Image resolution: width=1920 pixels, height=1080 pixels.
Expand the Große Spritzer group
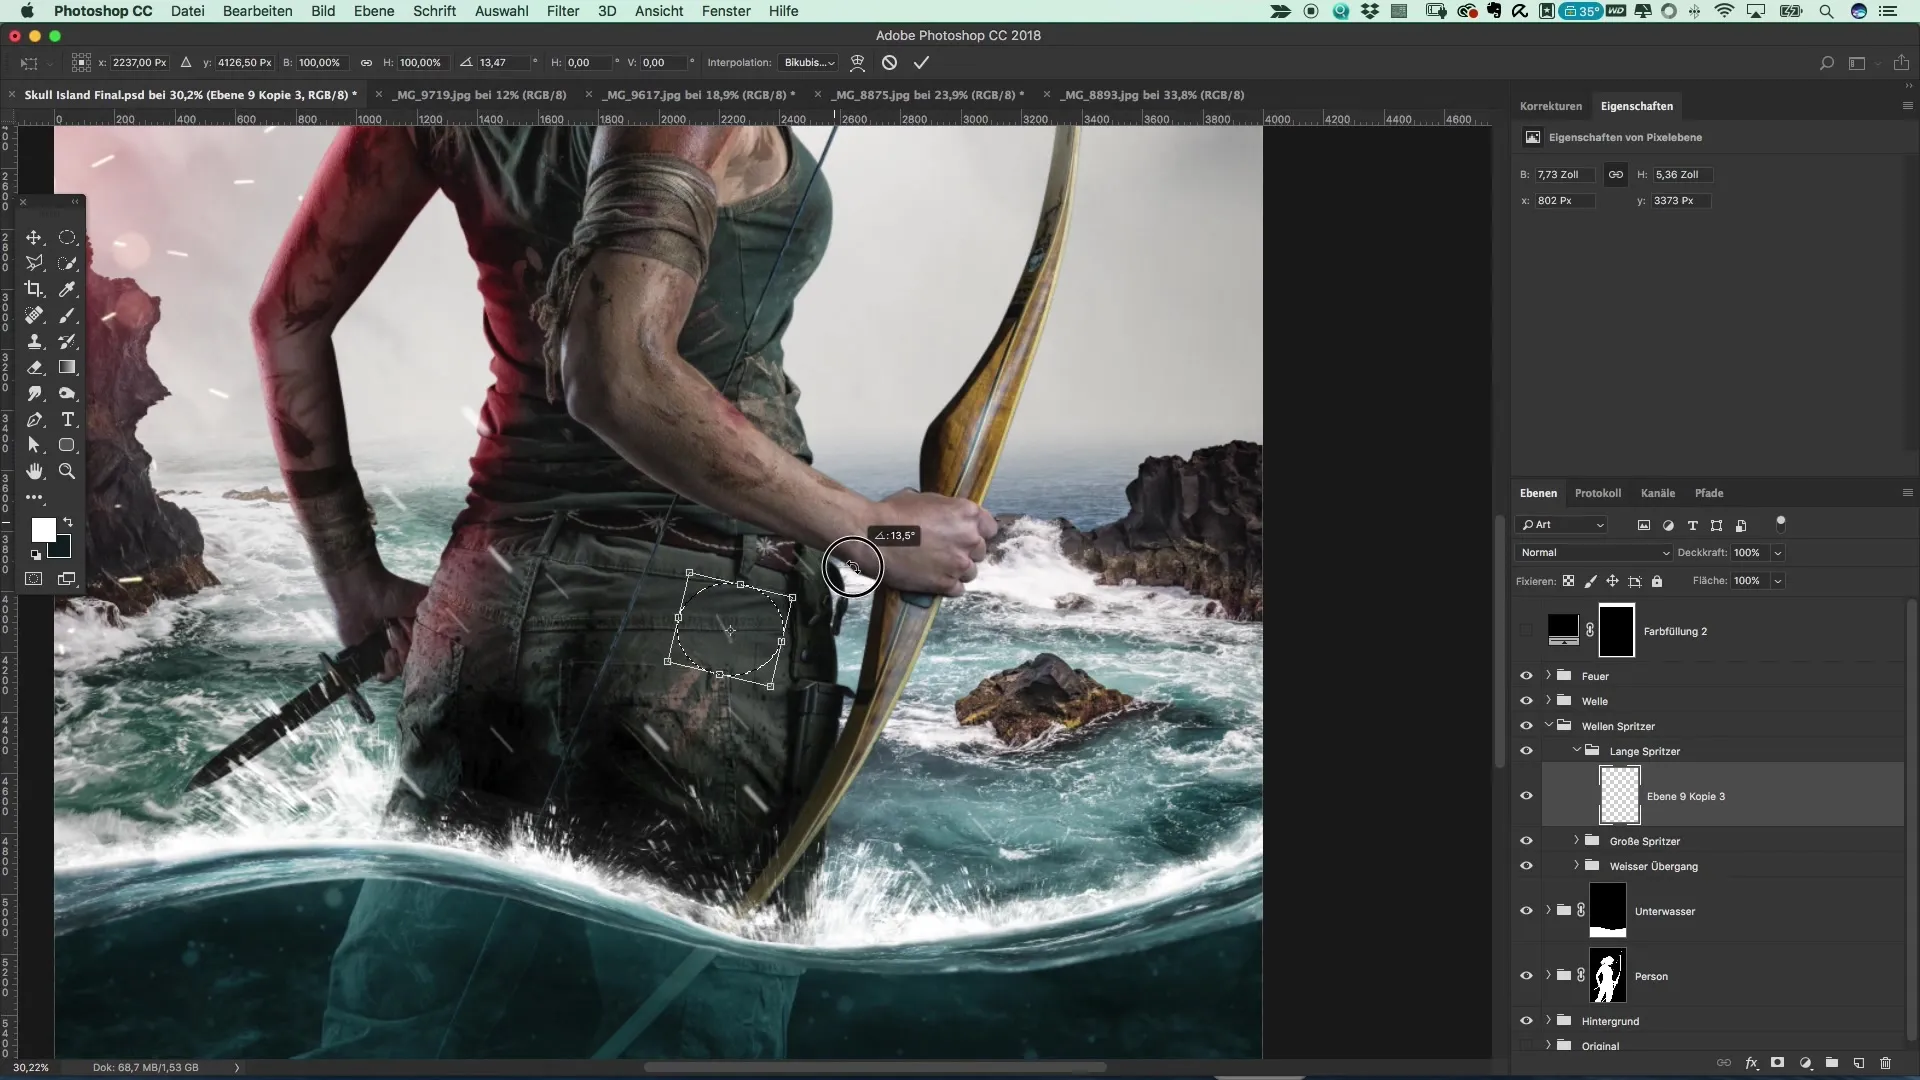1577,840
